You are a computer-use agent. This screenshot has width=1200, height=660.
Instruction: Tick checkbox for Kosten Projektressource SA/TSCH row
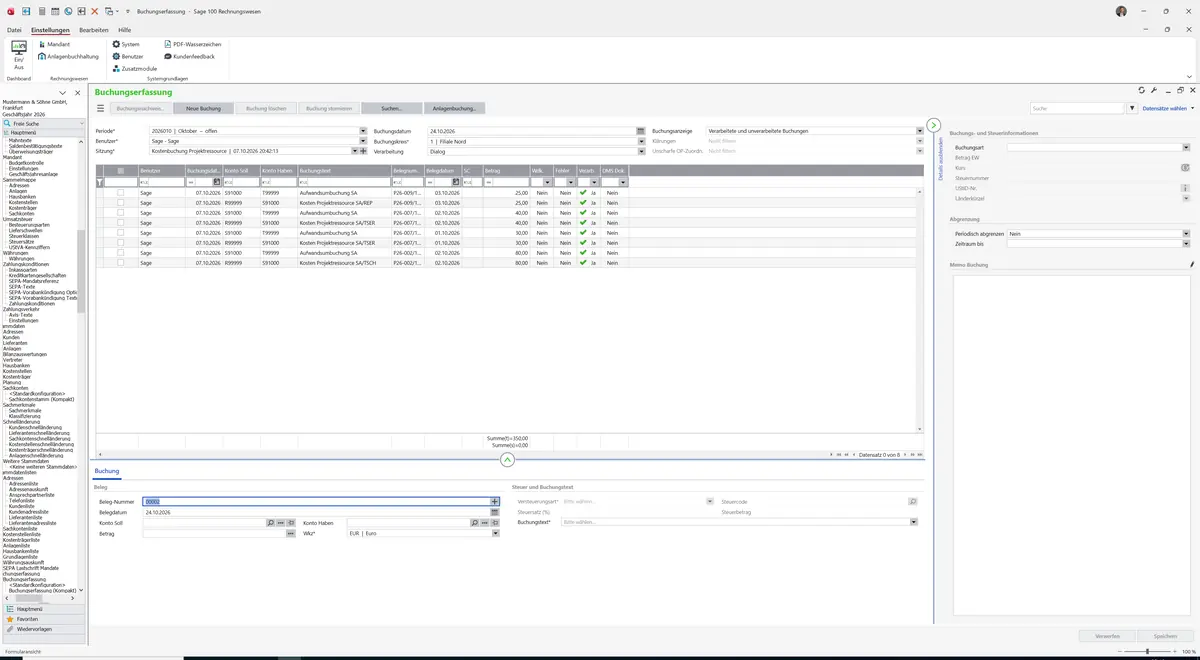click(x=121, y=262)
